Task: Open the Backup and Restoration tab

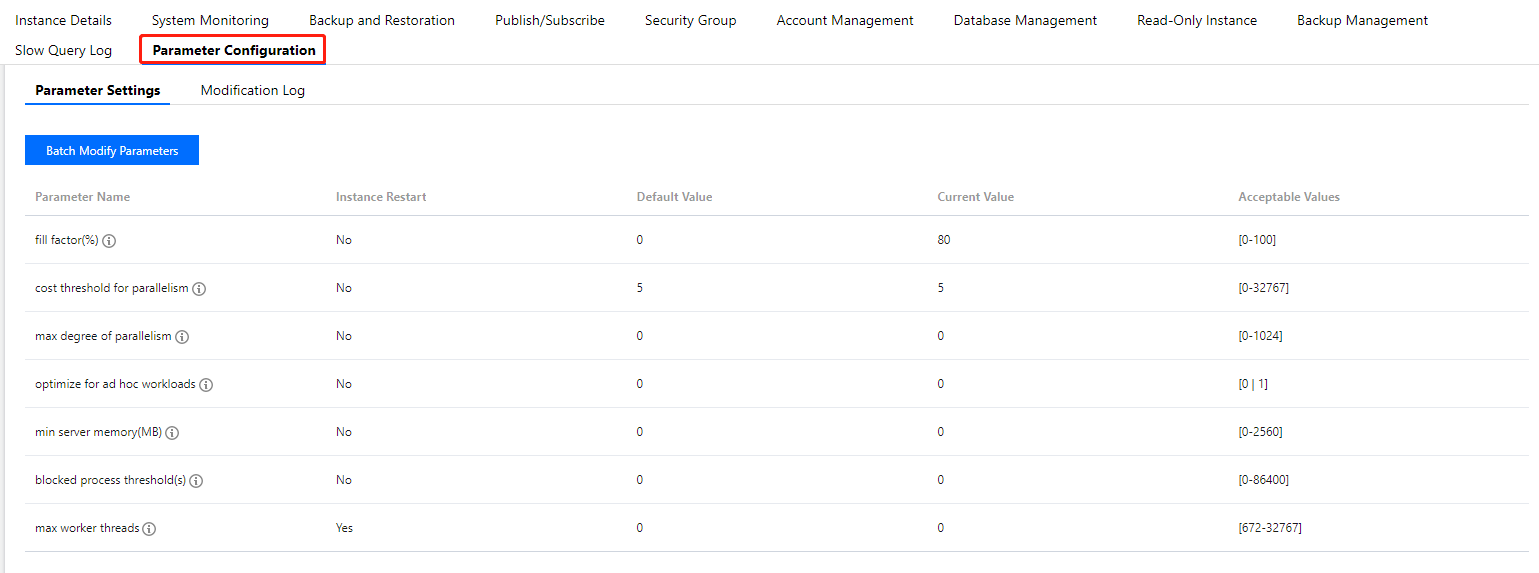Action: click(382, 20)
